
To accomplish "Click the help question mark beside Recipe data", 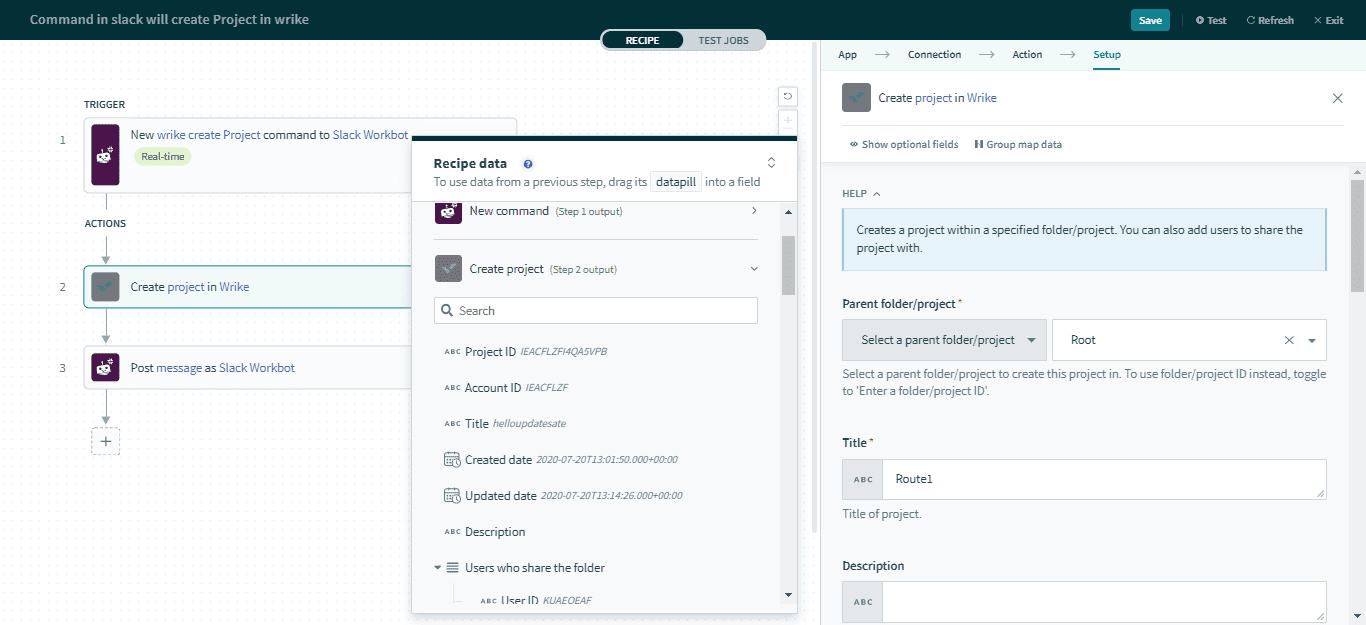I will point(528,163).
